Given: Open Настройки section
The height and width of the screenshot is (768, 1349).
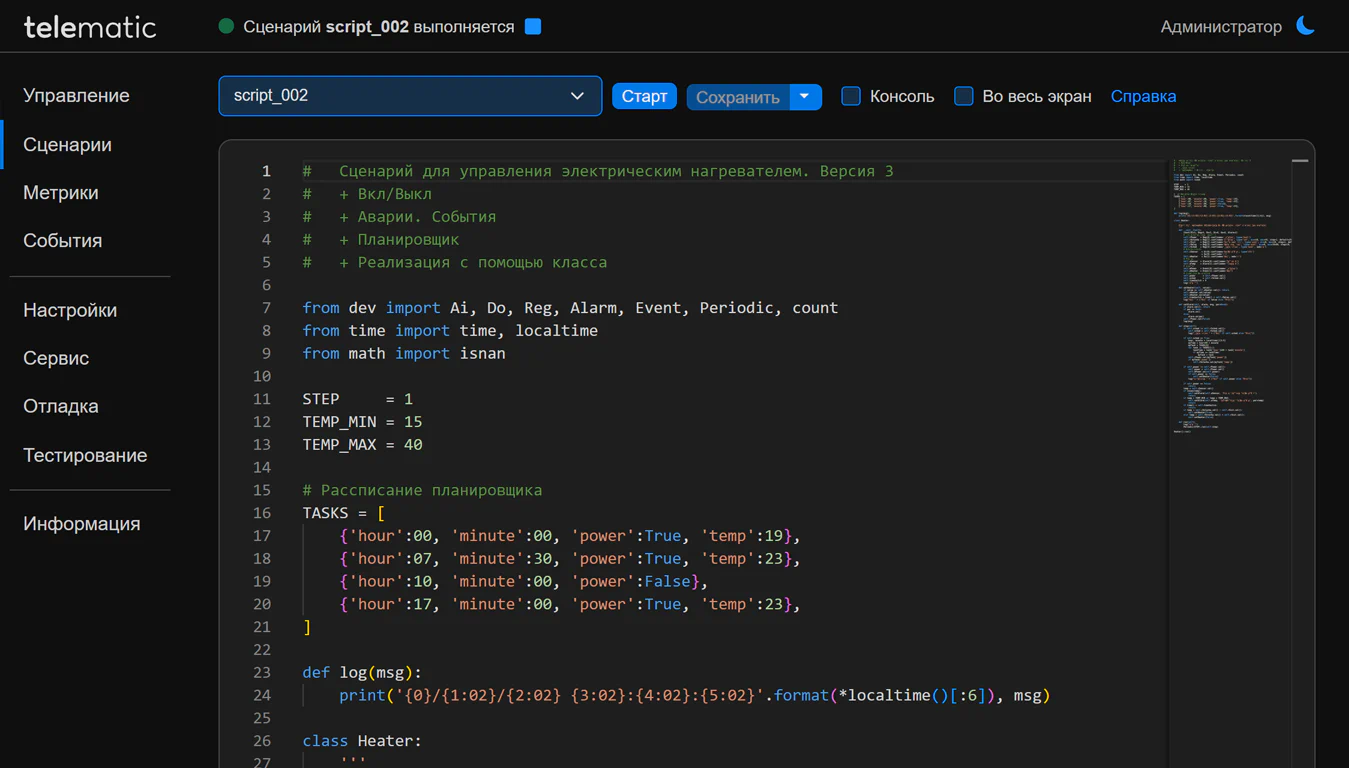Looking at the screenshot, I should click(x=70, y=310).
